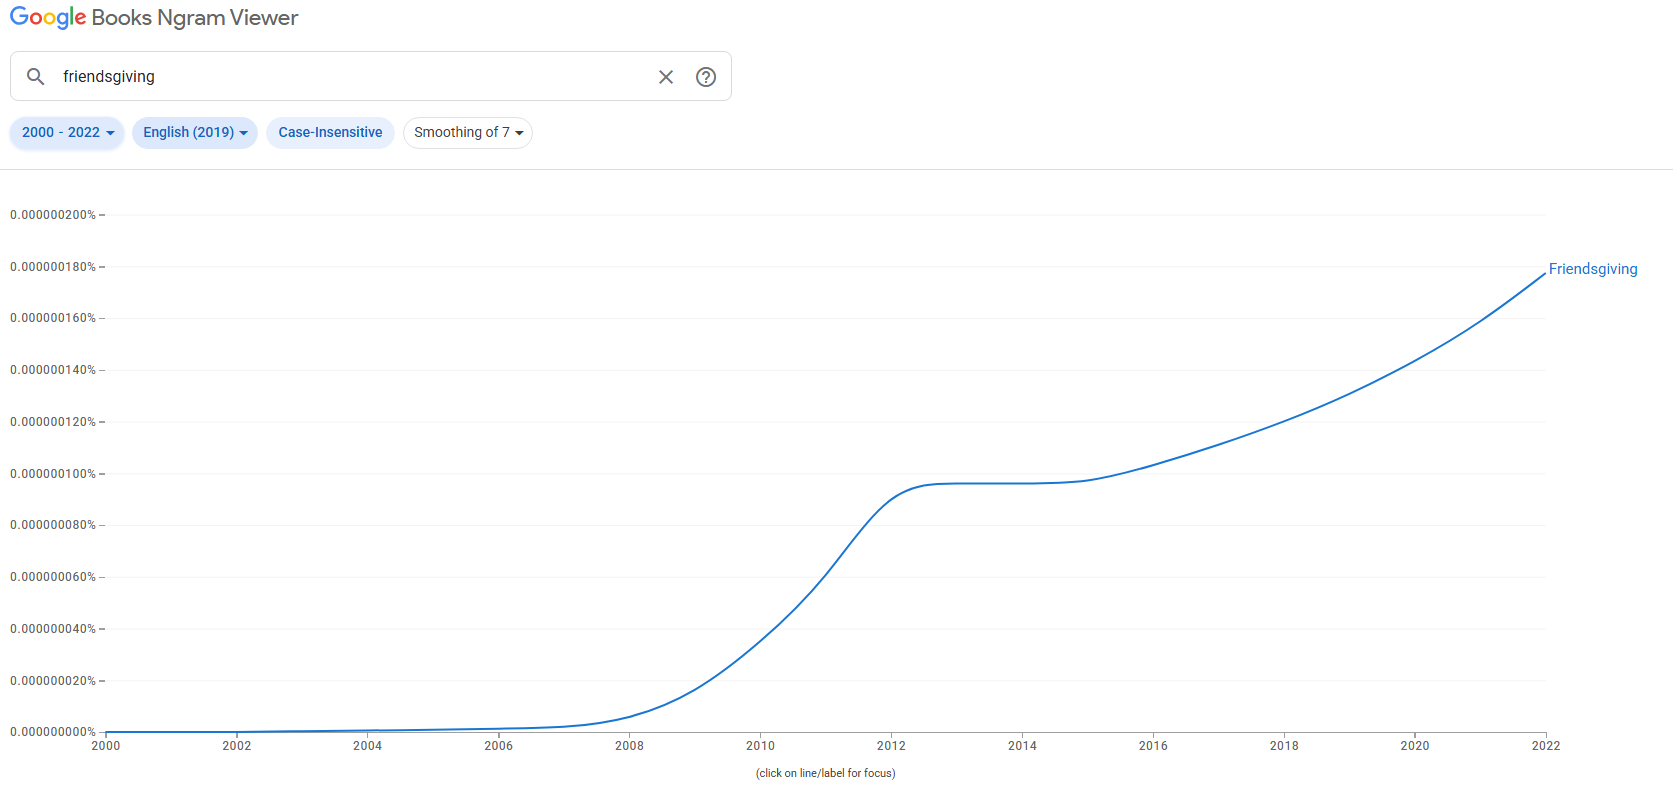The height and width of the screenshot is (797, 1673).
Task: Click the 0.000000080% y-axis label
Action: (x=53, y=525)
